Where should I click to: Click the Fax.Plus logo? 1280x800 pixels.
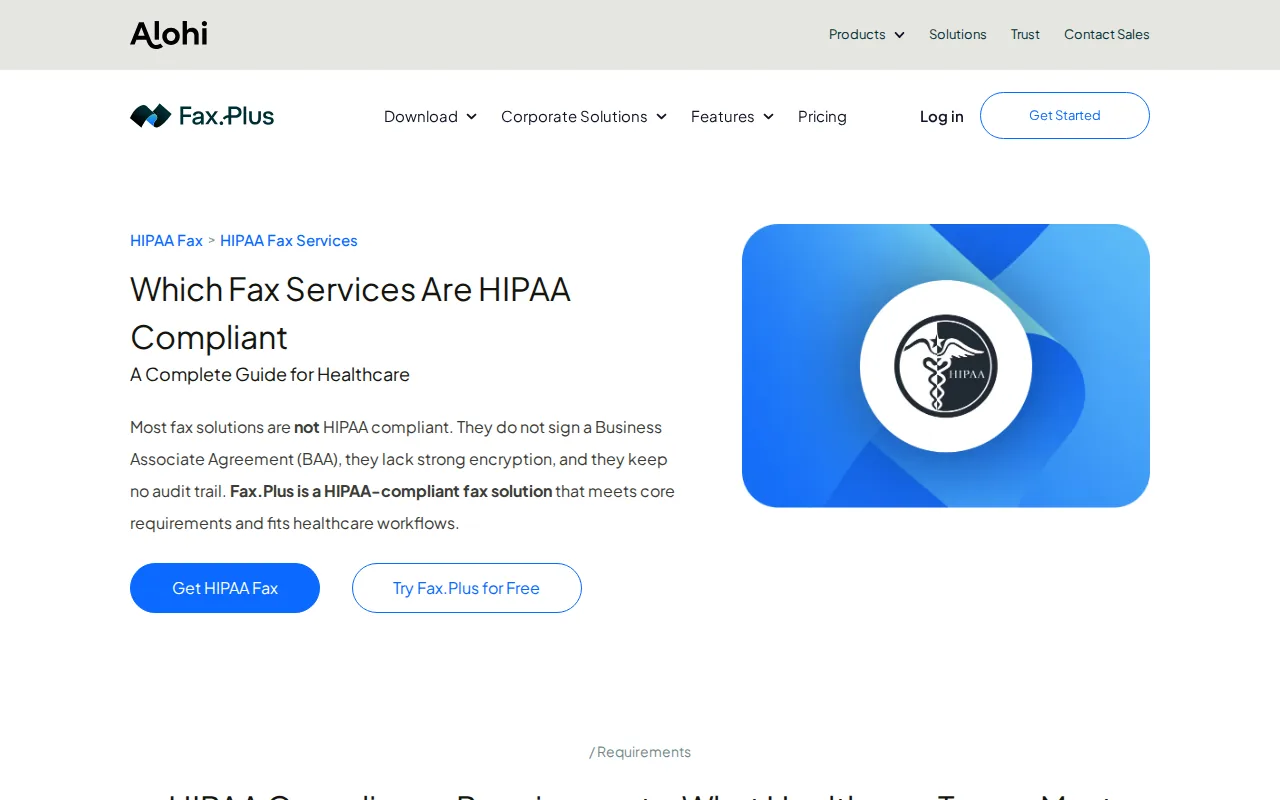(202, 116)
